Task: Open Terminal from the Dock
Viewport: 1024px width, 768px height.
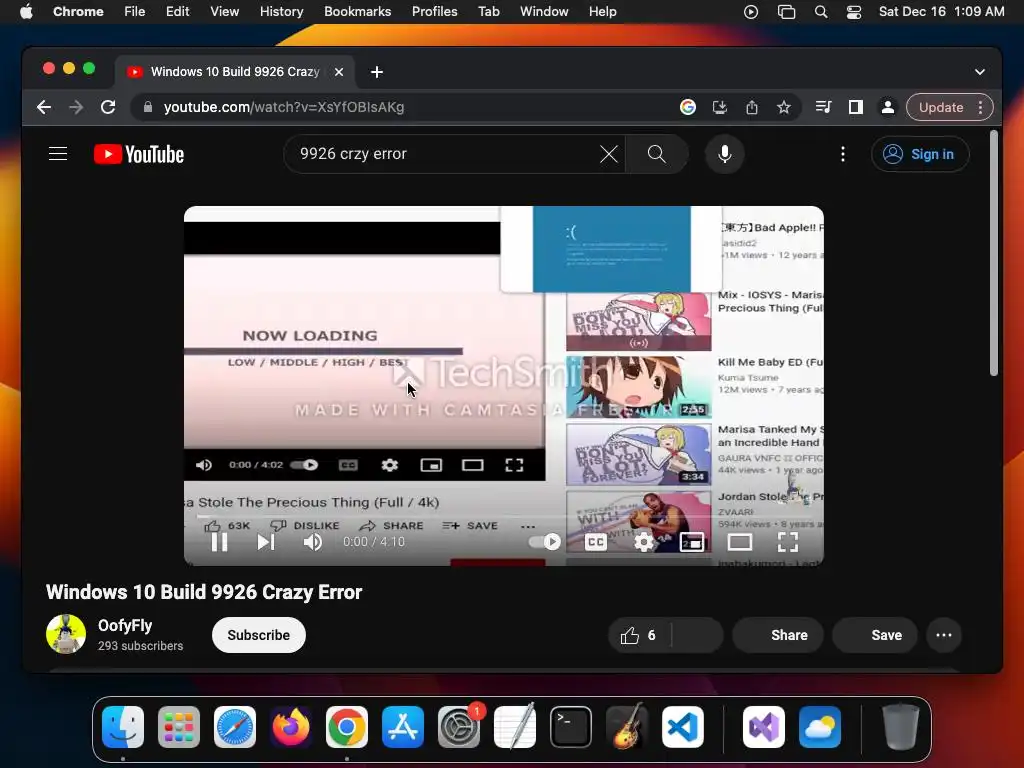Action: click(571, 727)
